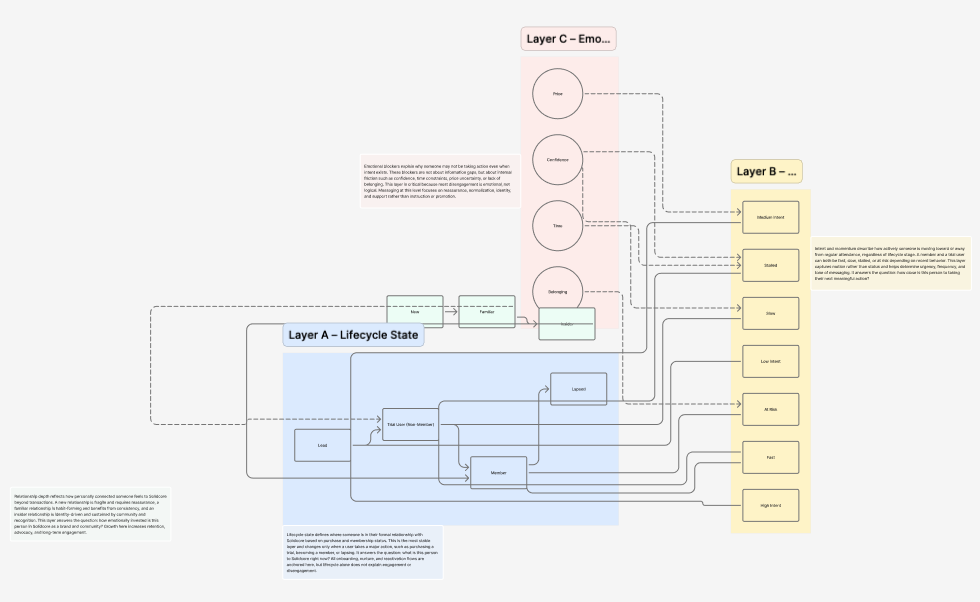Select the Familiar relationship box
This screenshot has height=602, width=980.
[x=487, y=312]
